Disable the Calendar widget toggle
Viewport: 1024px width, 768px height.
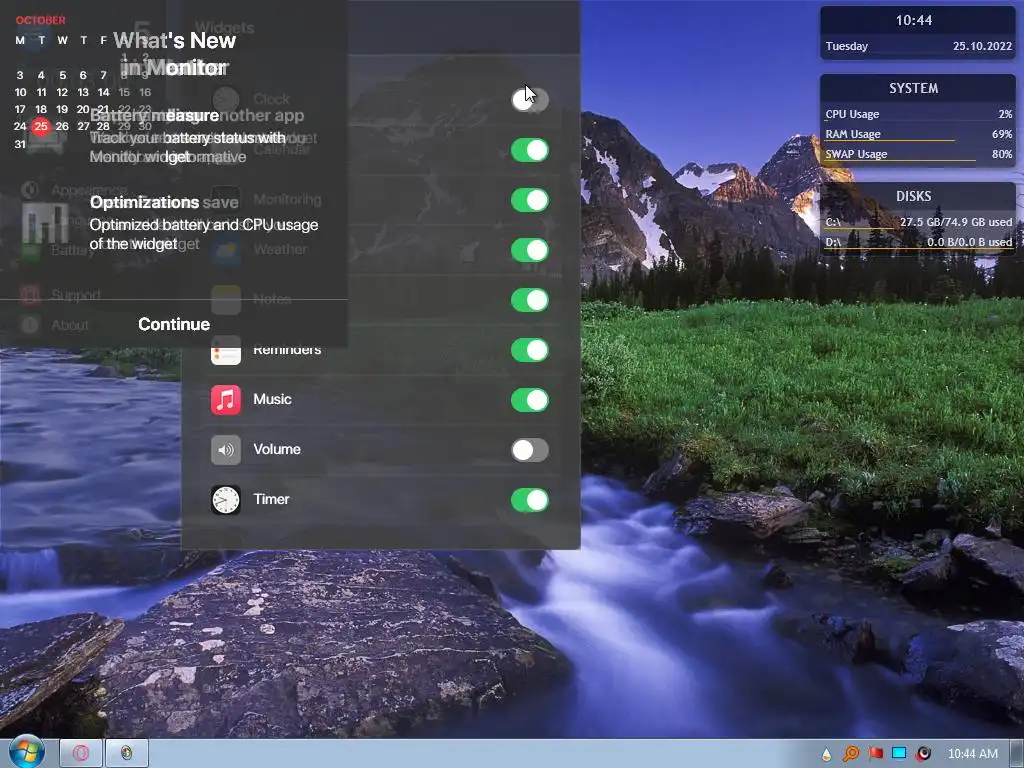pyautogui.click(x=530, y=150)
